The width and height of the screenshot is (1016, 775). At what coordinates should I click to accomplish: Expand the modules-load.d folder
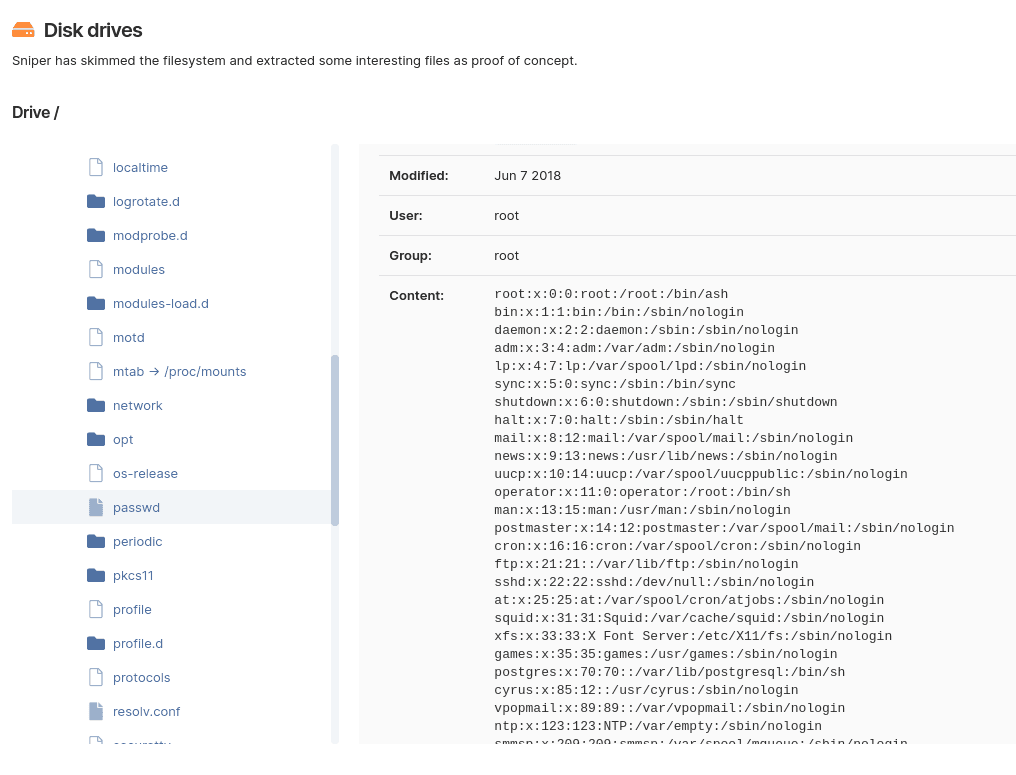pyautogui.click(x=160, y=303)
